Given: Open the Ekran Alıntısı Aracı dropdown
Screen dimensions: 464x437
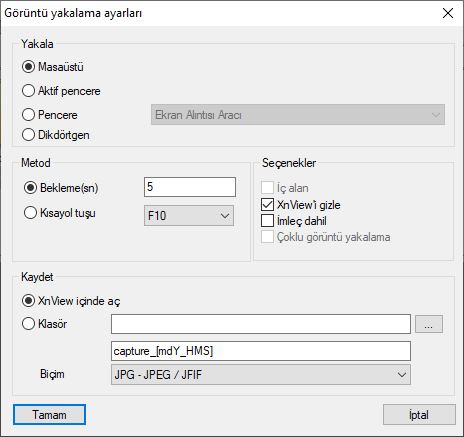Looking at the screenshot, I should point(298,115).
